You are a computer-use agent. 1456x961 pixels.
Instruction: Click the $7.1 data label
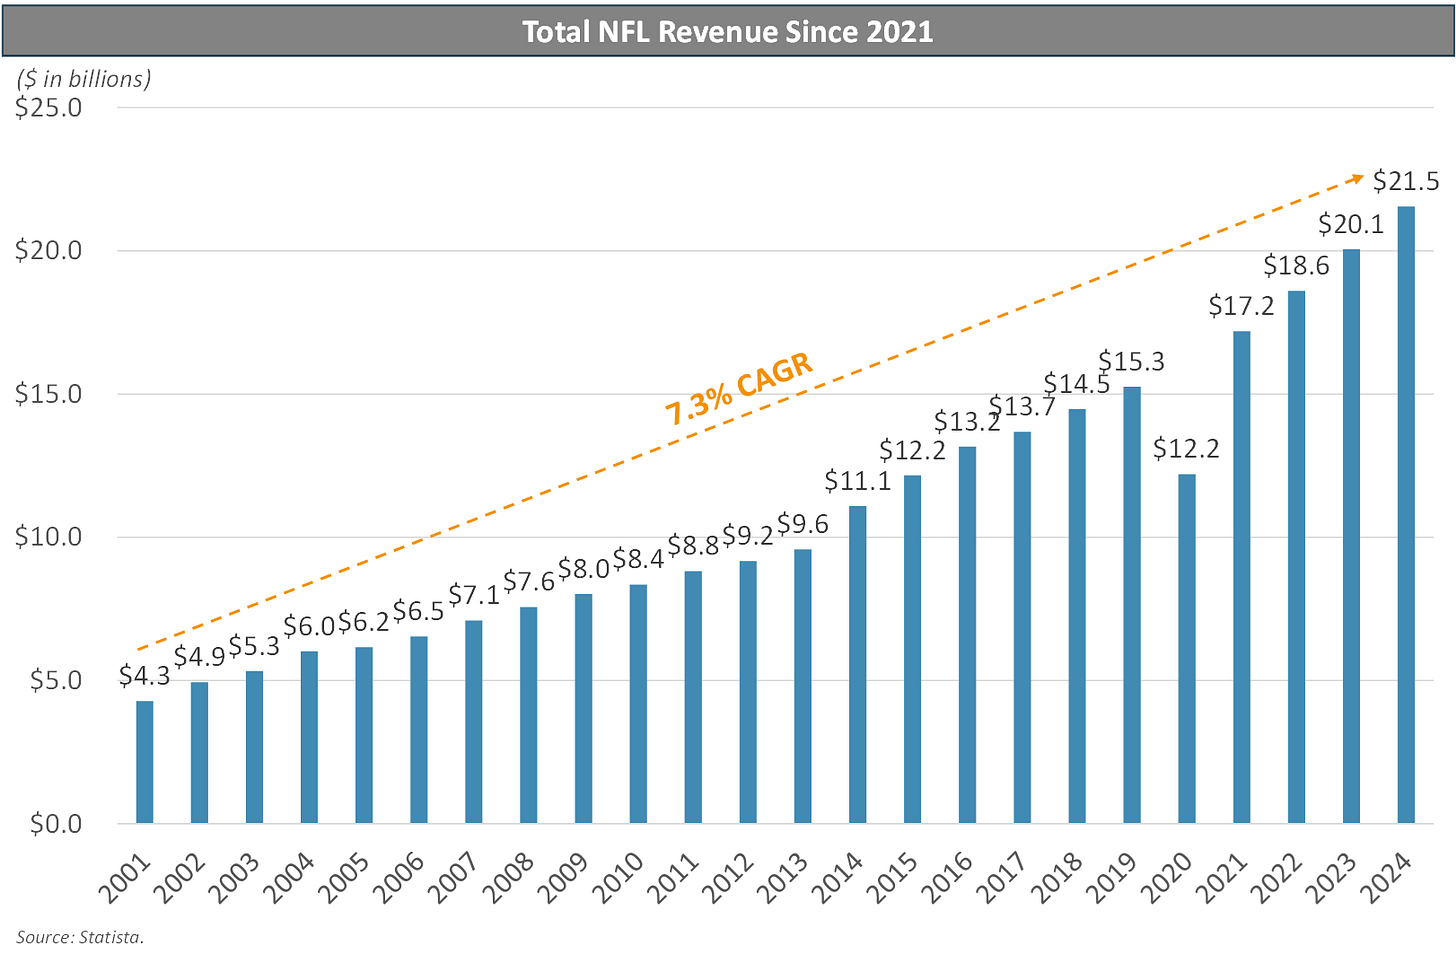click(474, 595)
